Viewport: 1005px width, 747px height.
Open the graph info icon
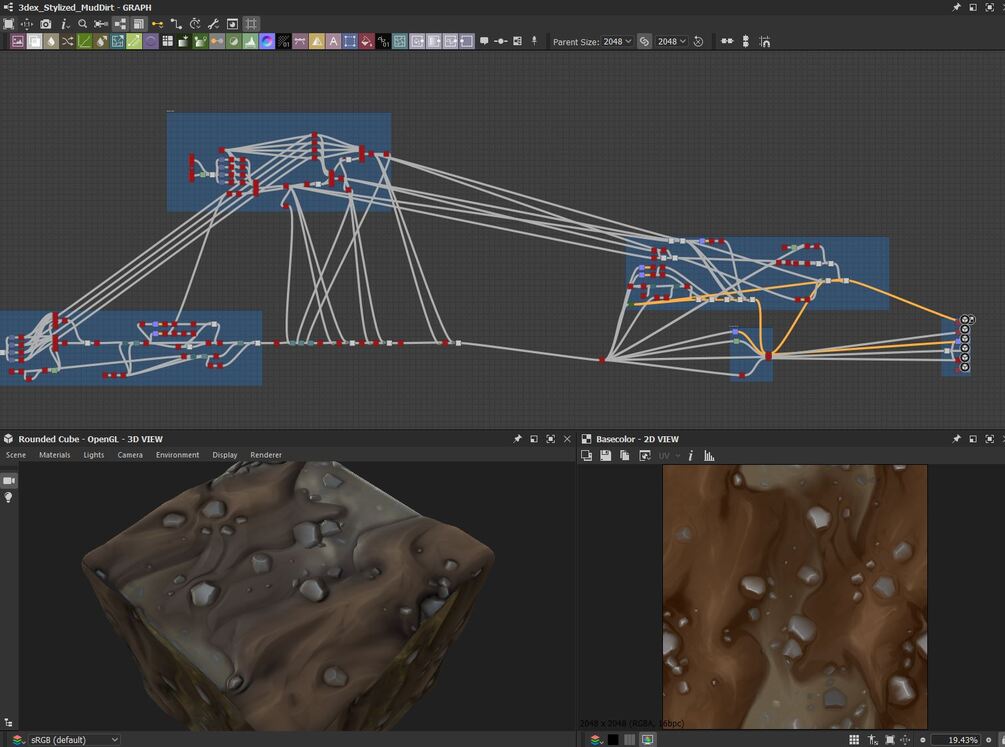tap(64, 24)
